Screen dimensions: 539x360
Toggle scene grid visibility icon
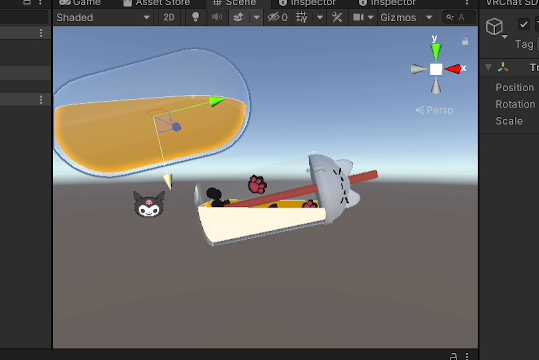click(x=301, y=17)
